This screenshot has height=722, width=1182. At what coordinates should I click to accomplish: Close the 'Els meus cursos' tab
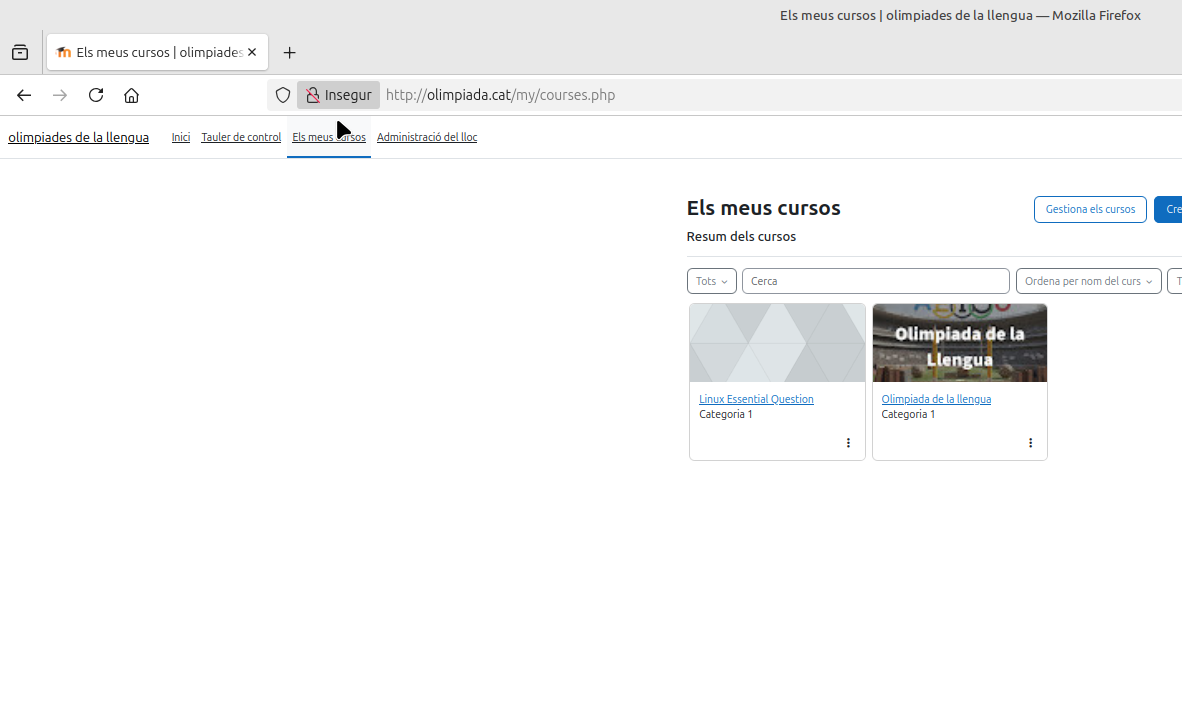[252, 52]
